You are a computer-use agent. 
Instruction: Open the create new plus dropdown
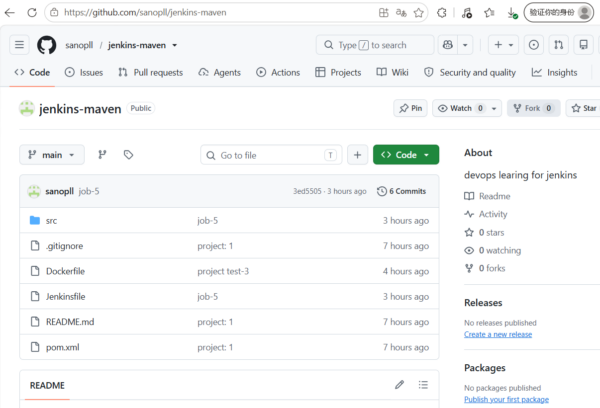503,45
